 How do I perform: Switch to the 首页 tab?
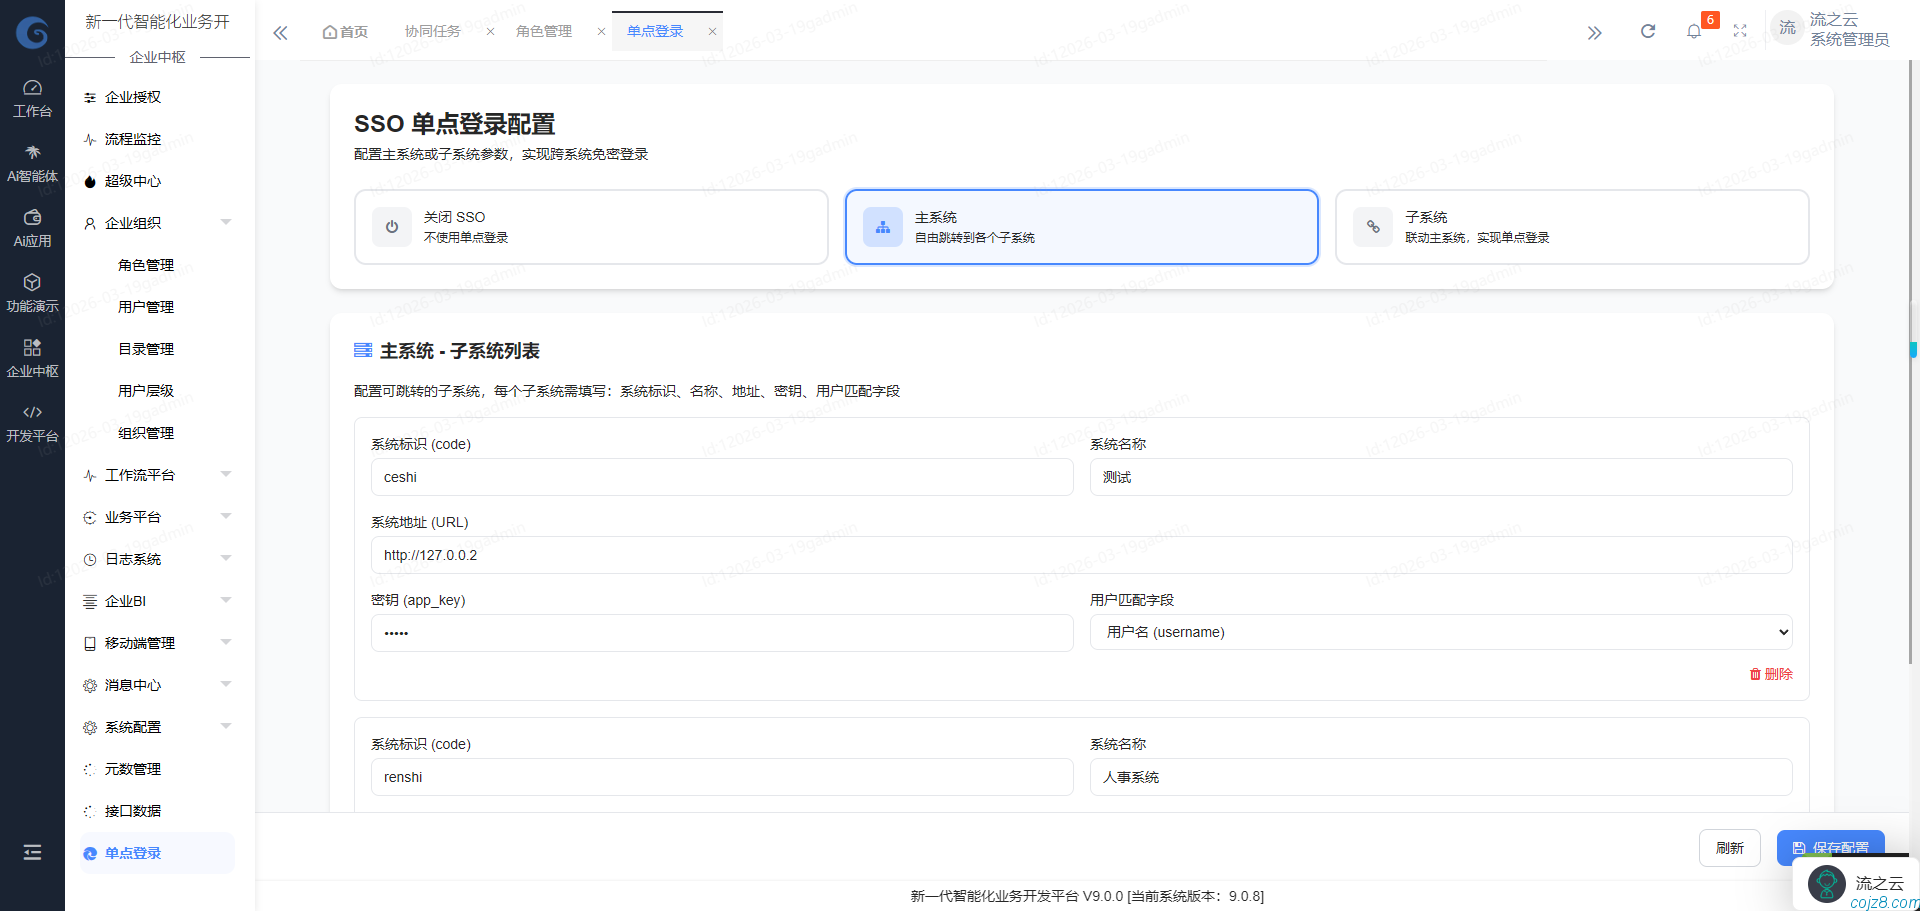pos(344,31)
